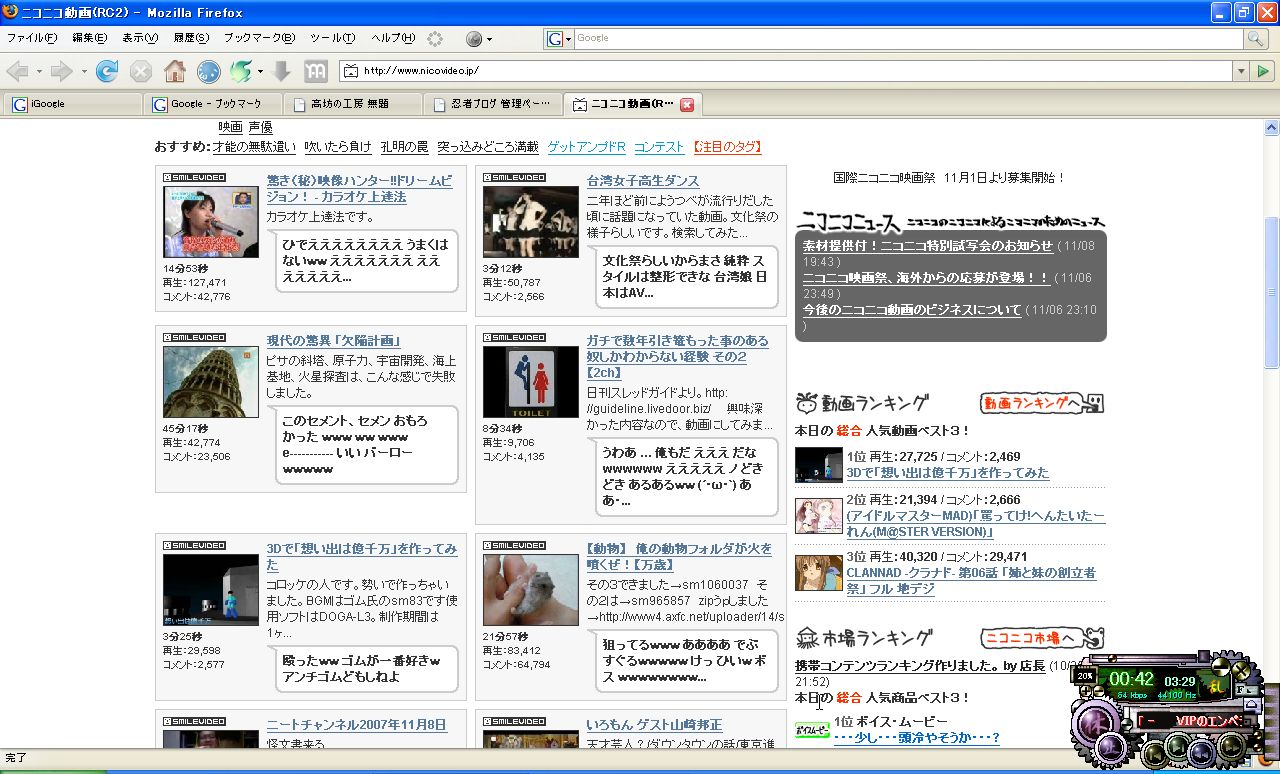
Task: Click the page vertical scrollbar thumb
Action: coord(1272,291)
